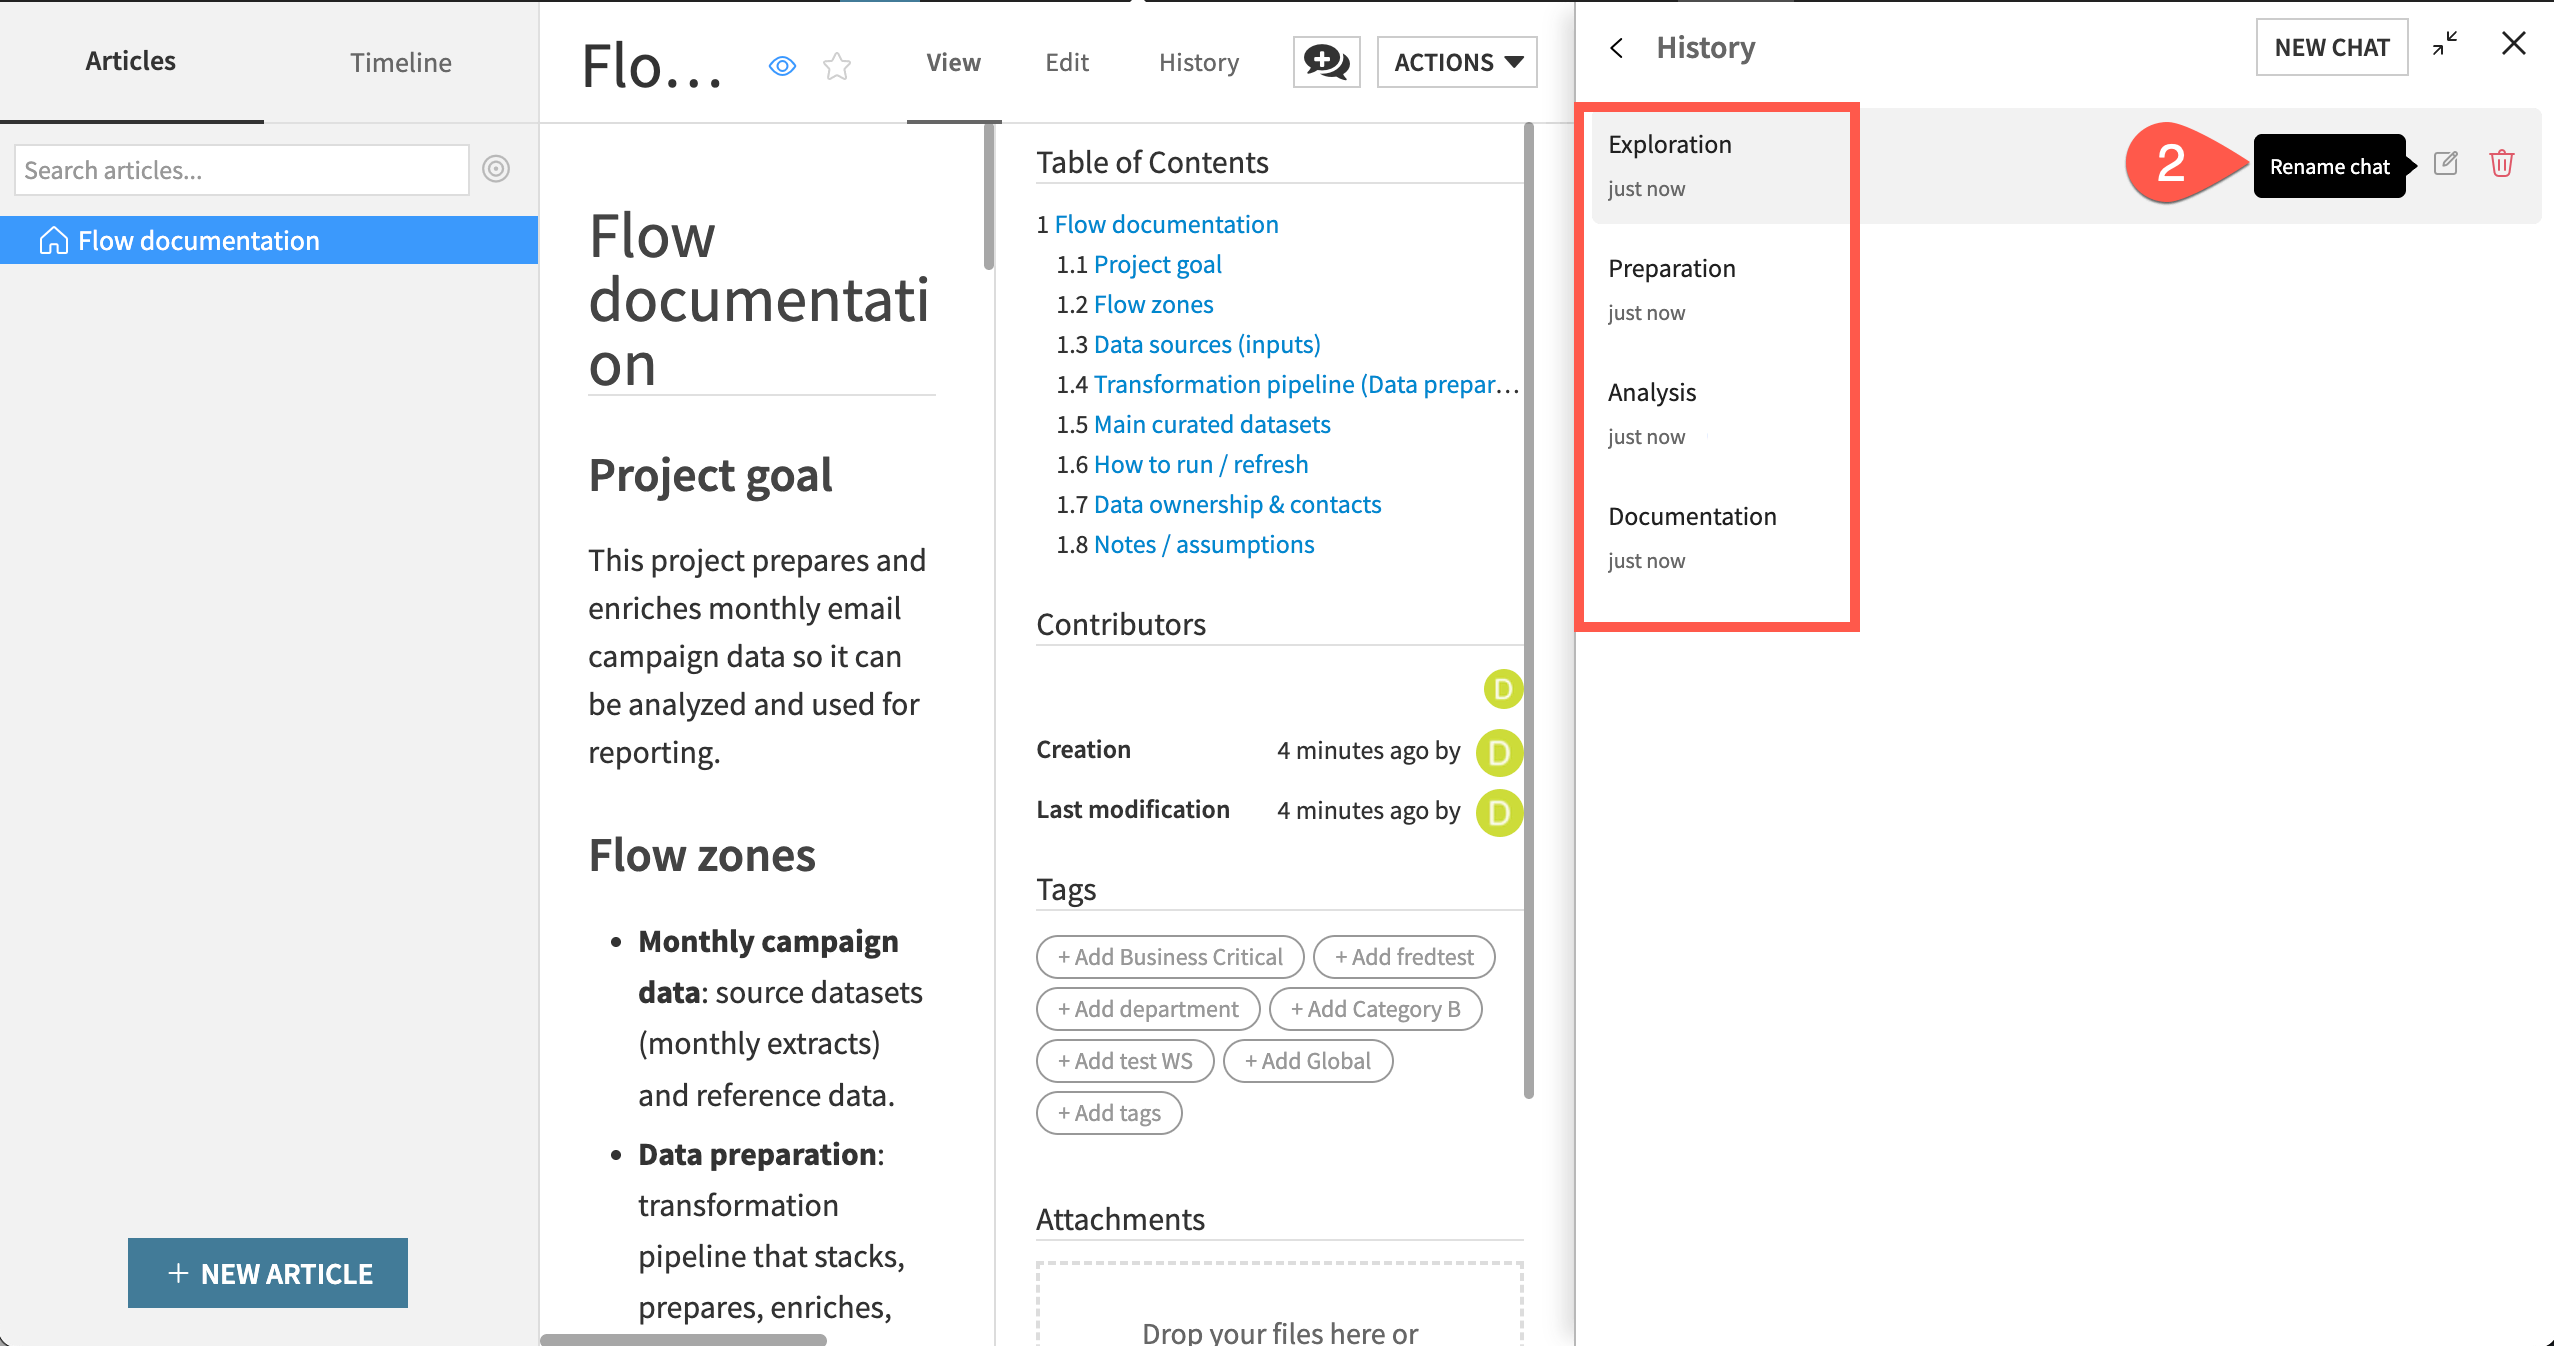Viewport: 2554px width, 1346px height.
Task: Close the History chat panel
Action: click(2513, 44)
